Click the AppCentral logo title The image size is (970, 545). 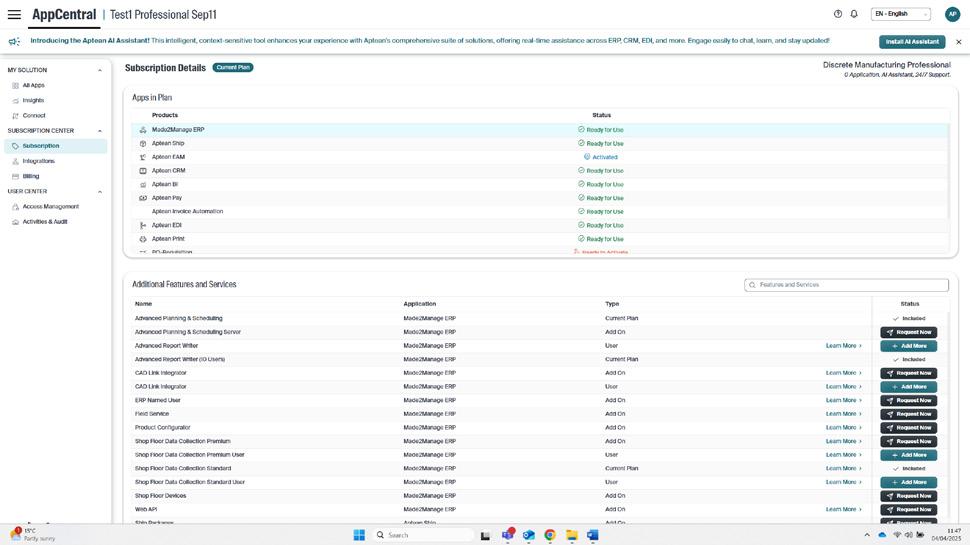[64, 14]
